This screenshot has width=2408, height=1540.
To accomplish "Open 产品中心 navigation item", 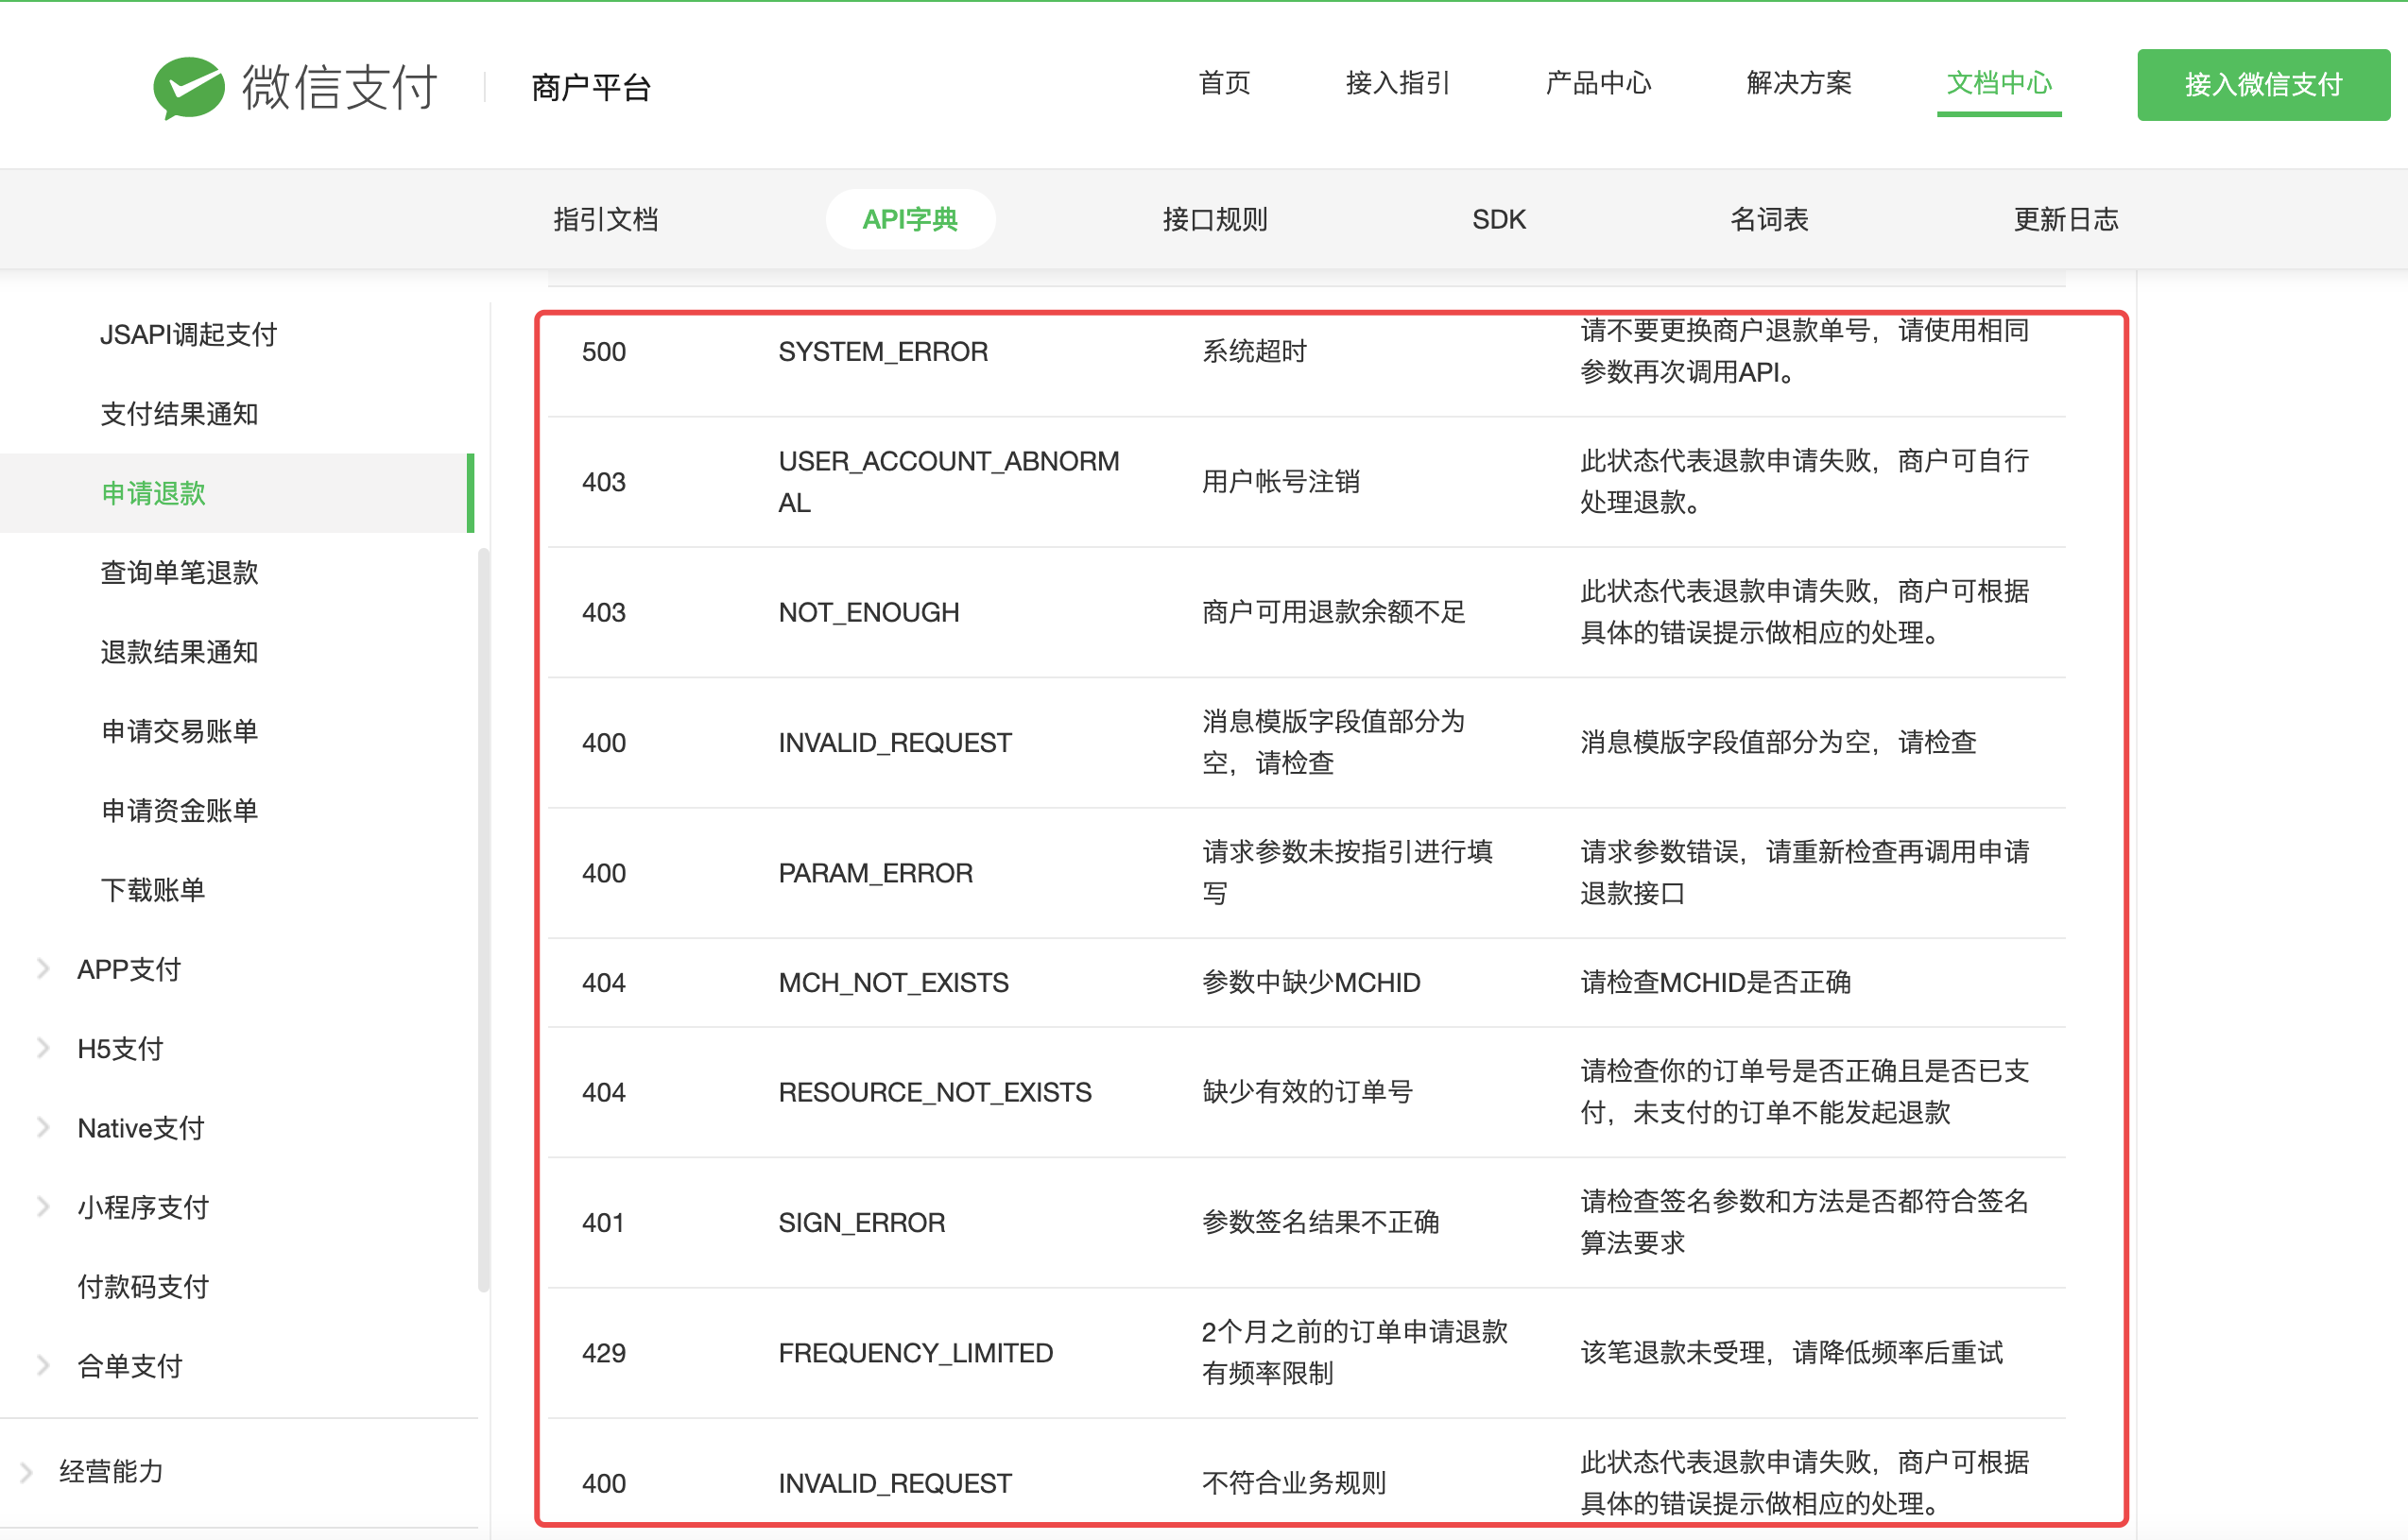I will pos(1597,83).
